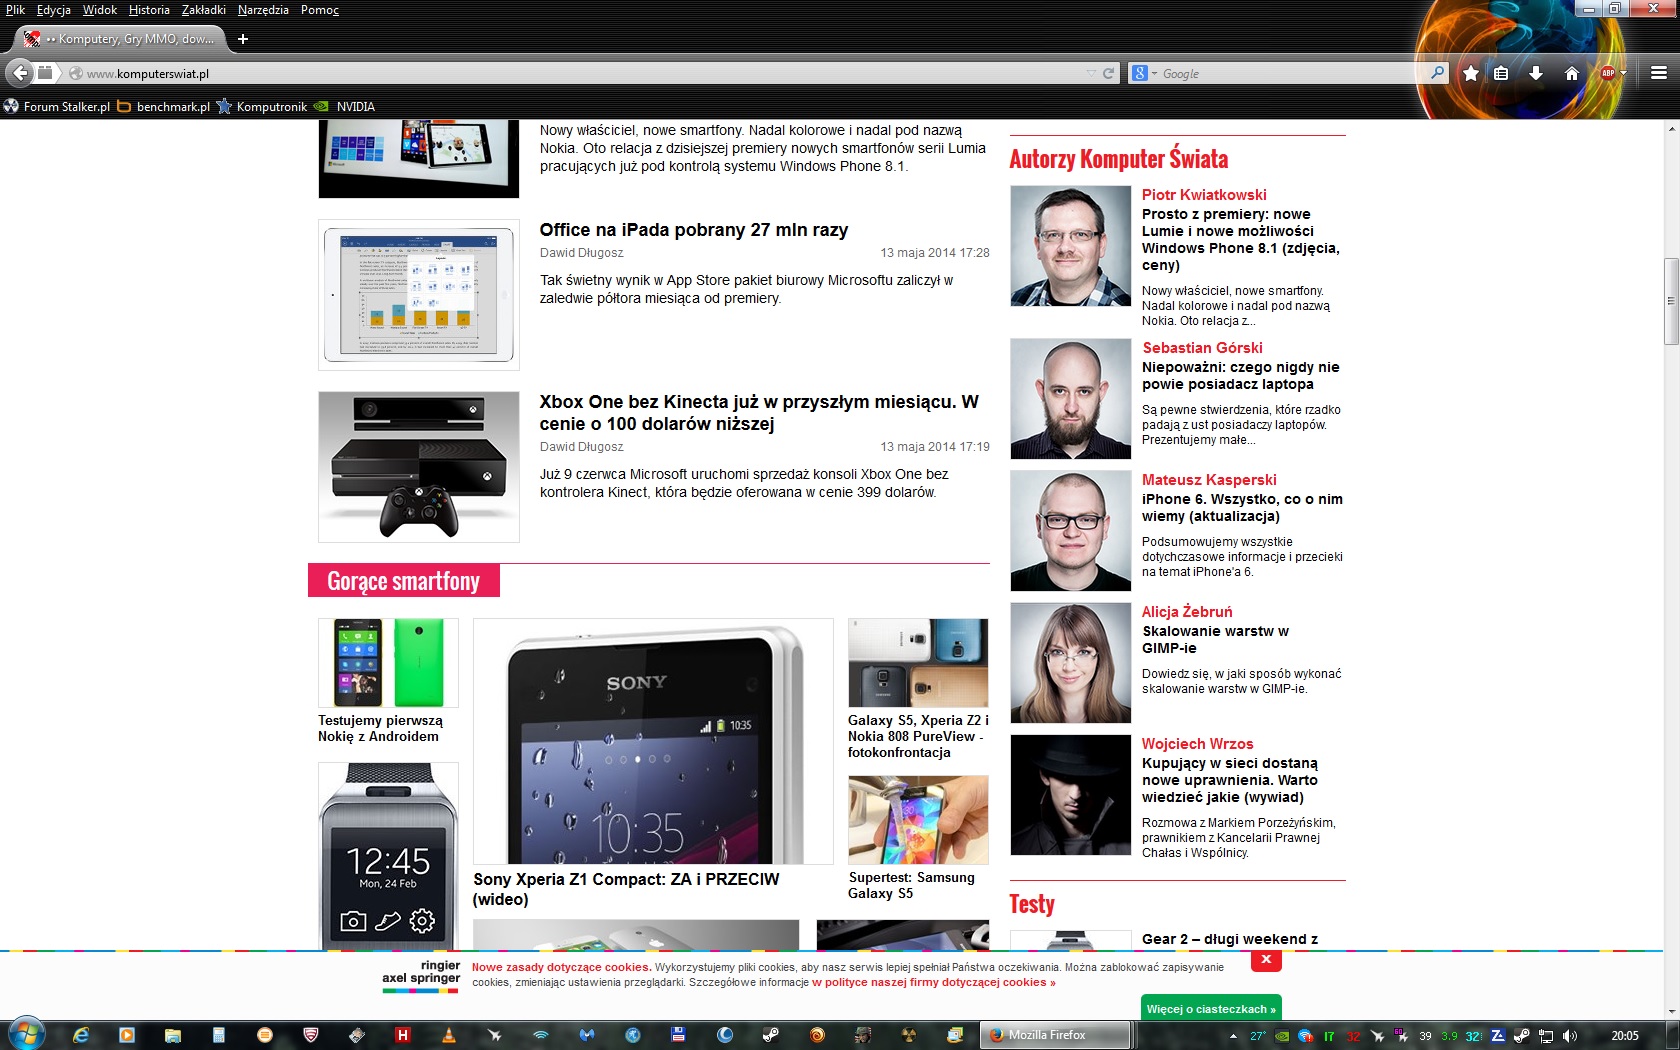Open the Zakładki menu
Screen dimensions: 1680x1050
[204, 10]
